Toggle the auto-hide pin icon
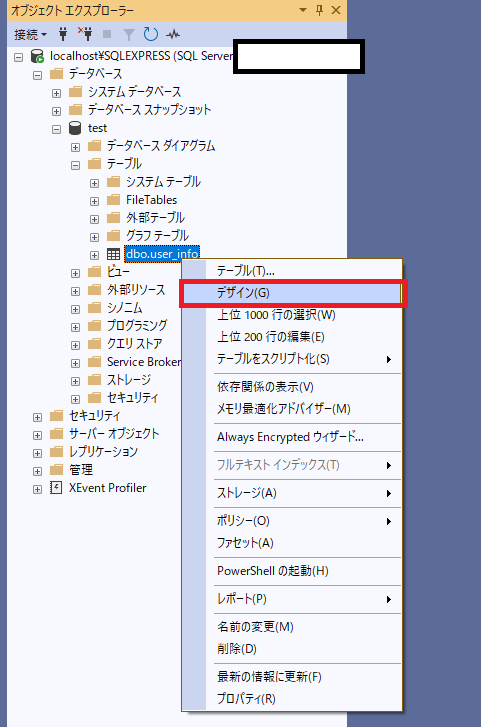This screenshot has height=727, width=481. tap(320, 10)
